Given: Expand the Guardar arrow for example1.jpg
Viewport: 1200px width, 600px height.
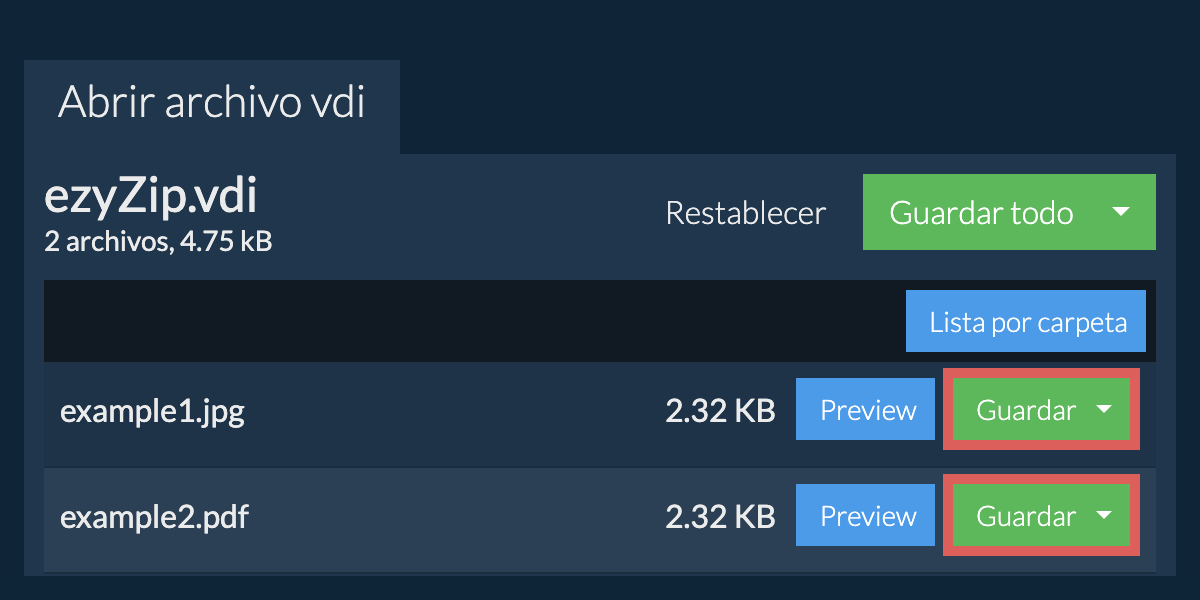Looking at the screenshot, I should (x=1104, y=410).
